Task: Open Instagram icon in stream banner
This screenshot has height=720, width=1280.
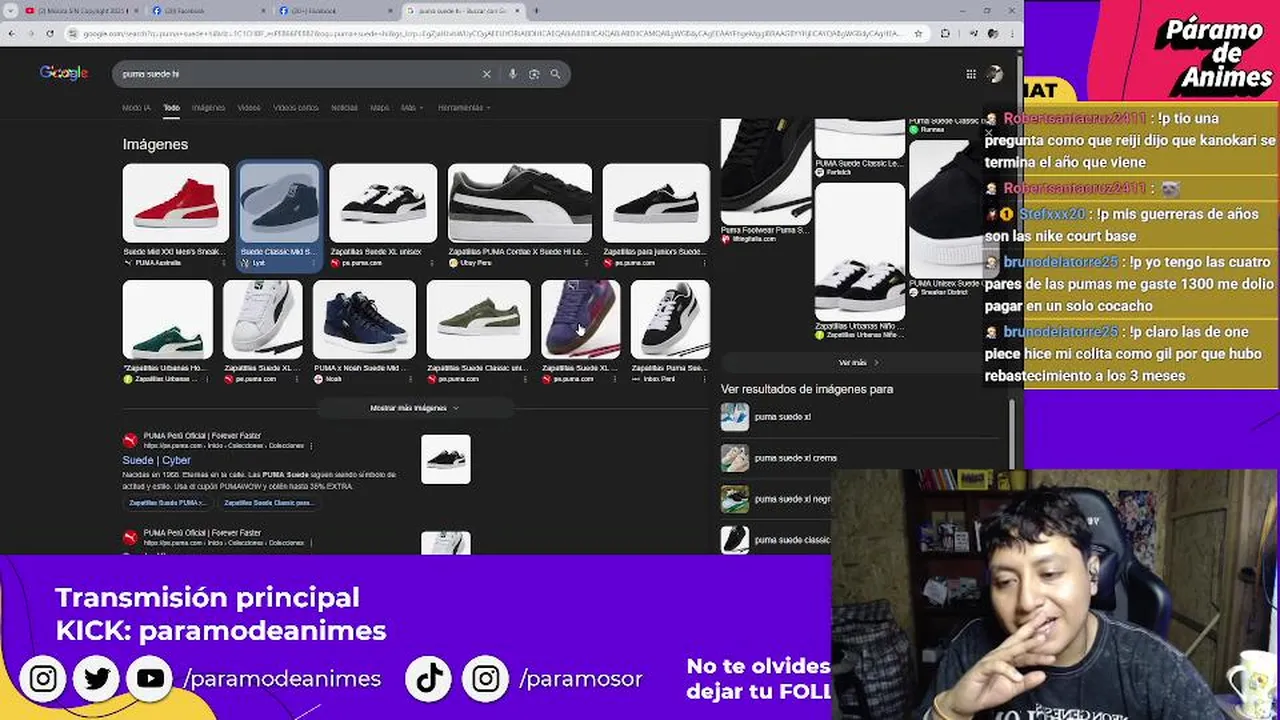Action: click(43, 679)
